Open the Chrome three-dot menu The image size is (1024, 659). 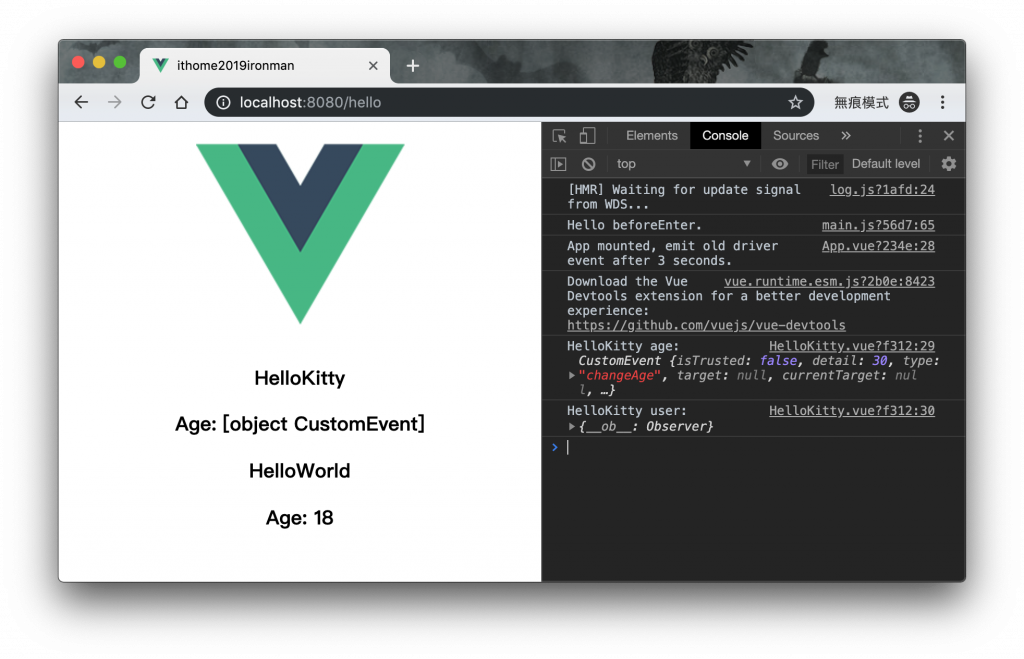pyautogui.click(x=942, y=103)
